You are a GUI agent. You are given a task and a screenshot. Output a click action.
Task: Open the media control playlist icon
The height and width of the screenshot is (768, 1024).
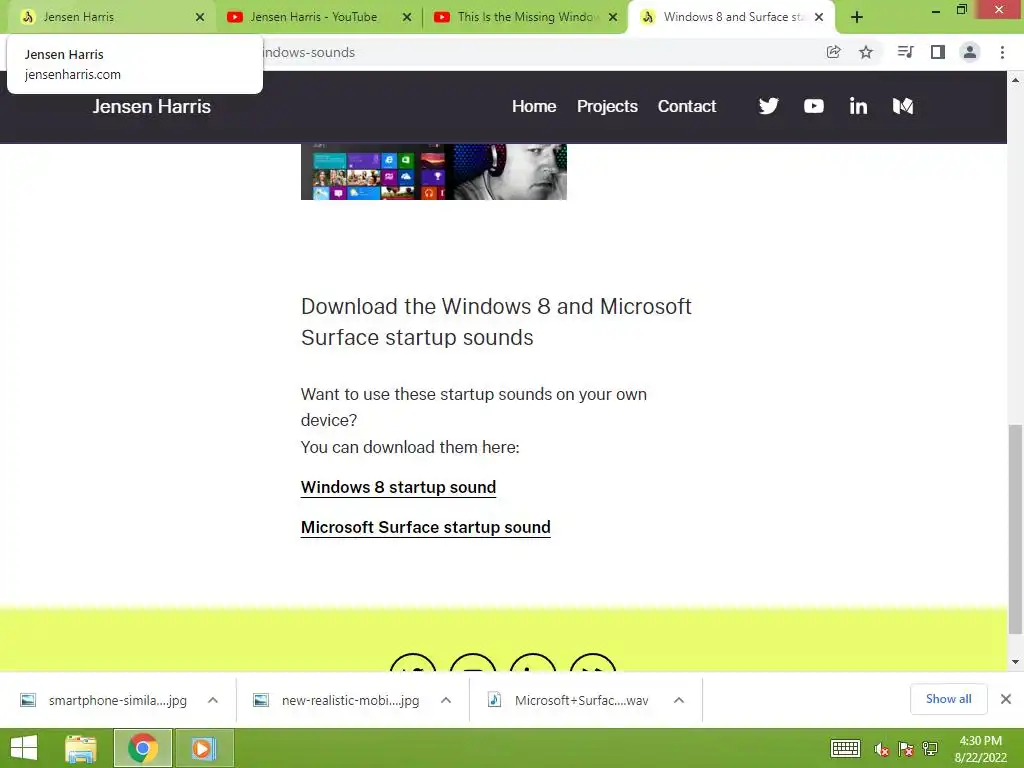point(905,52)
